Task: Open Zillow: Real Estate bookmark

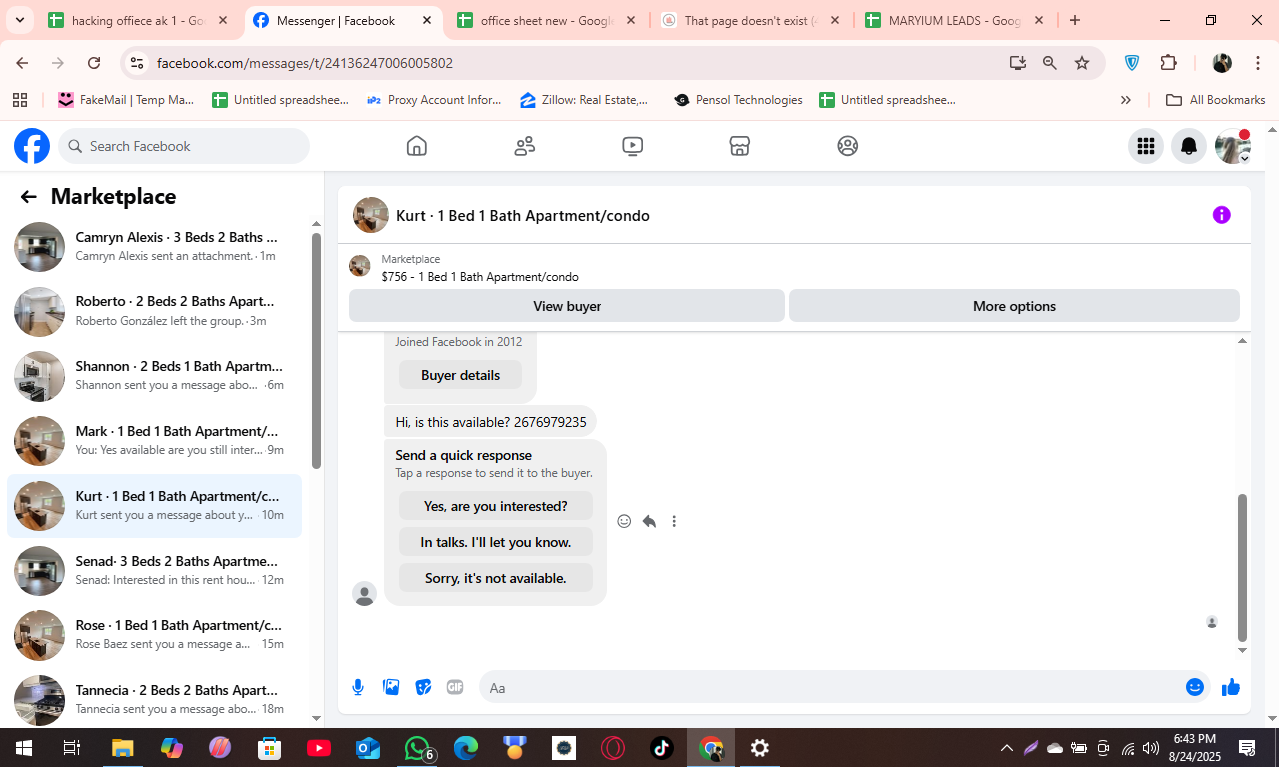Action: pyautogui.click(x=585, y=100)
